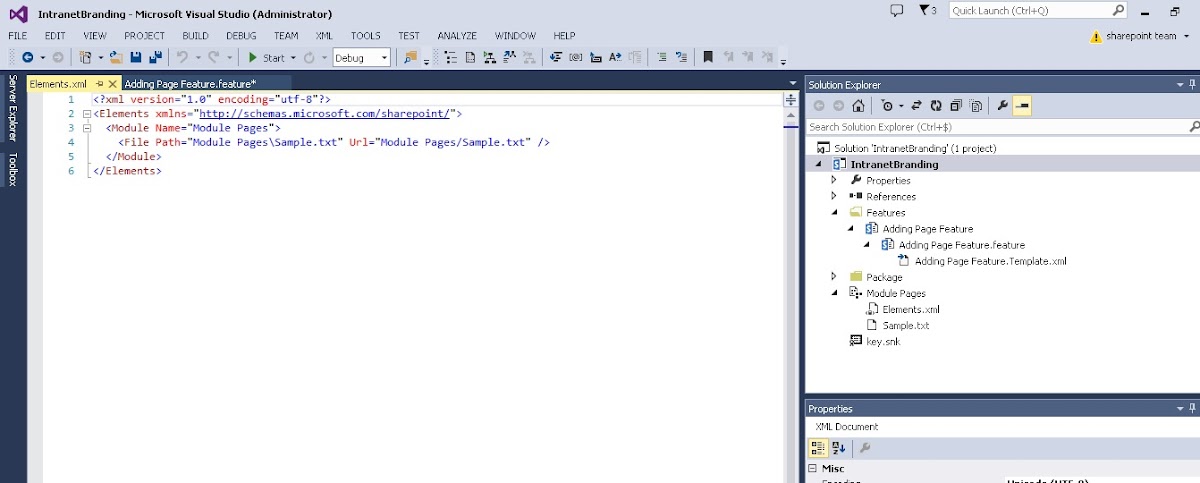Click the Collapse All icon in Solution Explorer
The height and width of the screenshot is (483, 1200).
[956, 105]
